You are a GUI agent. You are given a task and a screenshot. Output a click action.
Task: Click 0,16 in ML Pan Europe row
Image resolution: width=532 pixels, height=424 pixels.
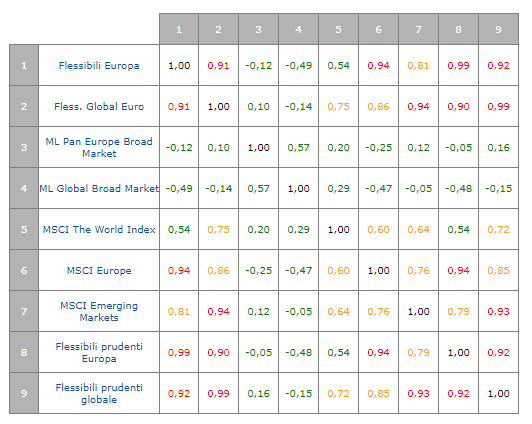click(498, 148)
